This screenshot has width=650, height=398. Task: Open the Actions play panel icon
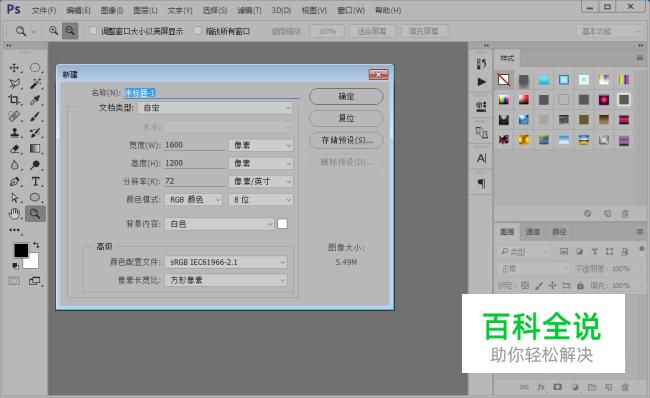481,82
